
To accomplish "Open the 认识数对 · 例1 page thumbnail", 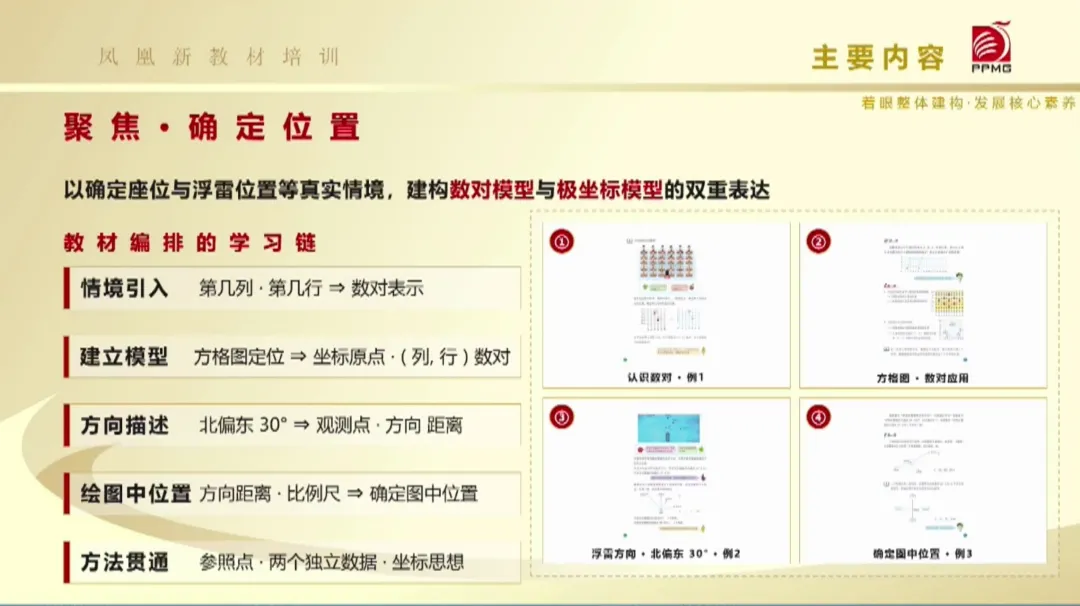I will (666, 304).
